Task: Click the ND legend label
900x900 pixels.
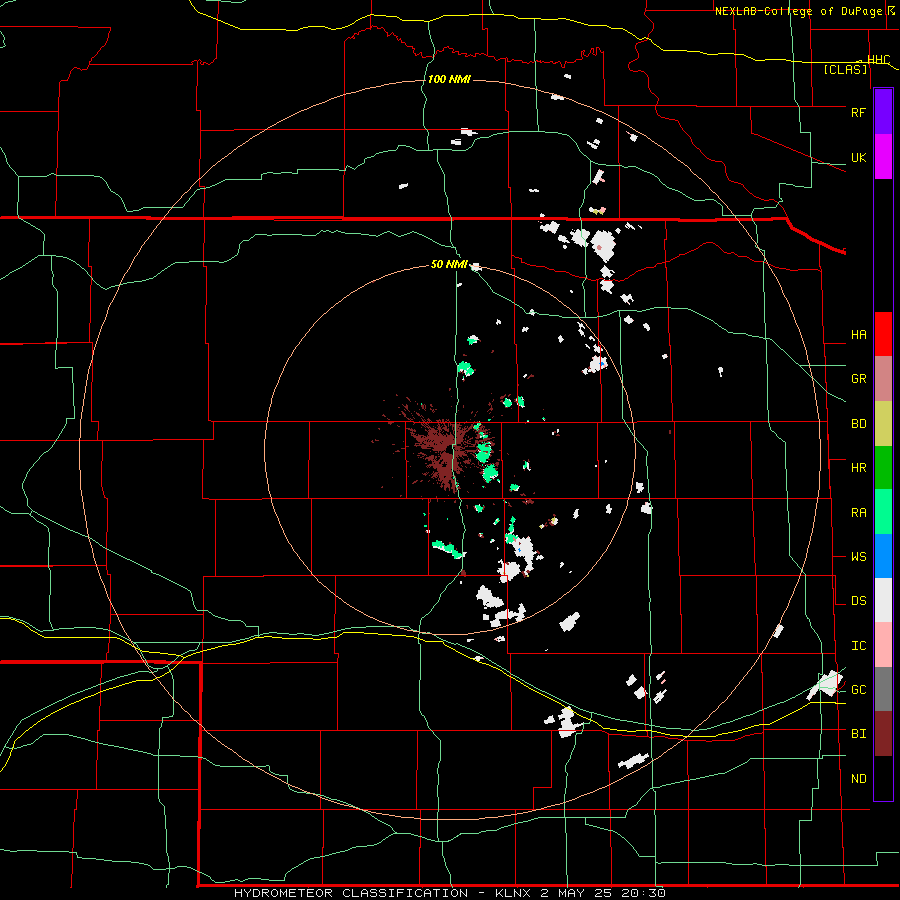Action: (858, 779)
